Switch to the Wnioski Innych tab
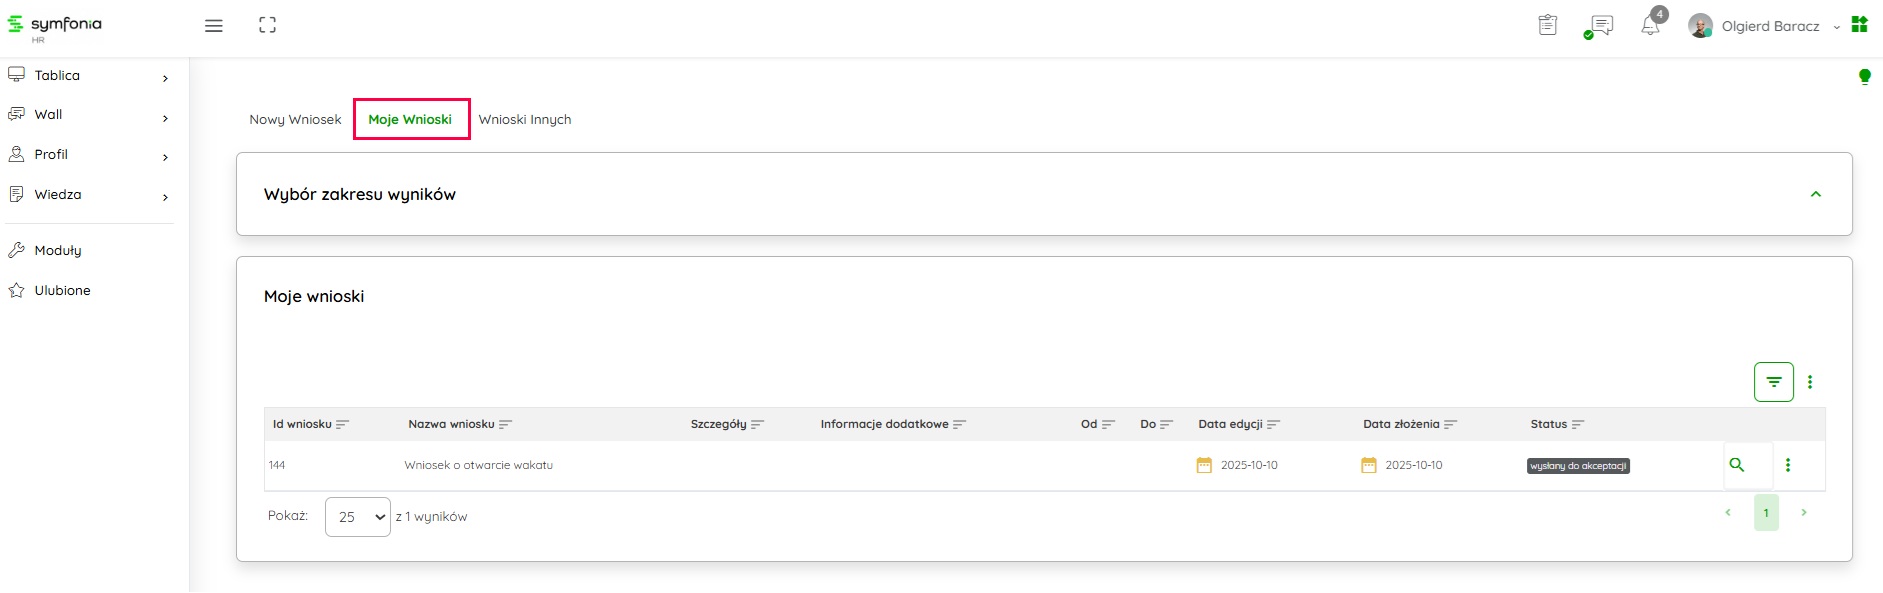 pyautogui.click(x=525, y=120)
